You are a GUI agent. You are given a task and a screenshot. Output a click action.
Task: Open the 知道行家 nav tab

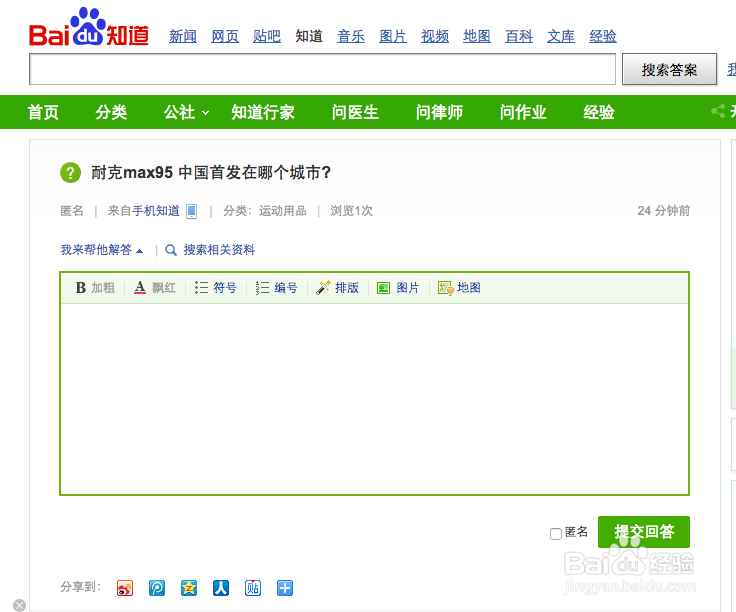[x=263, y=112]
